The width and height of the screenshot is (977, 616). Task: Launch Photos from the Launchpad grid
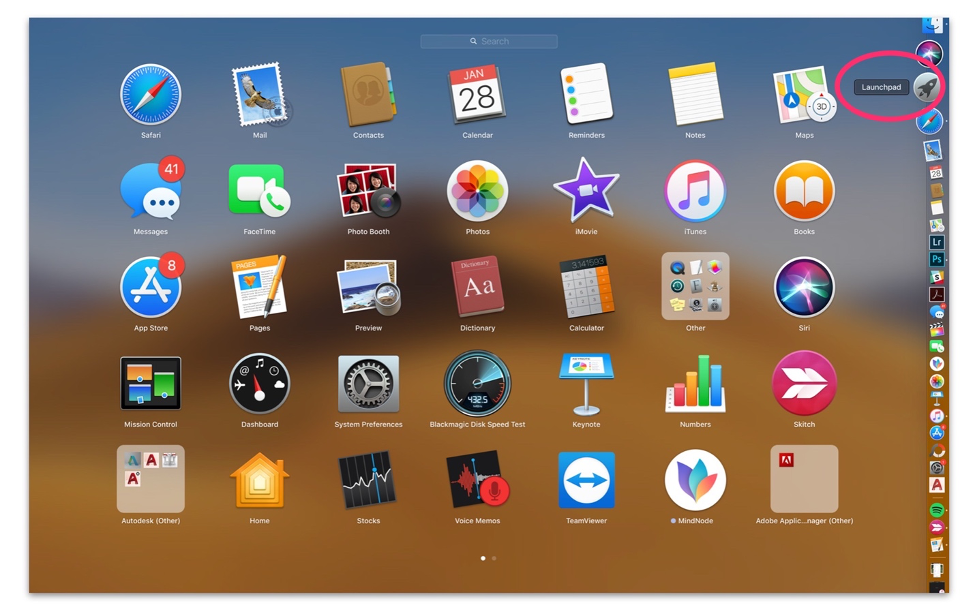coord(477,191)
